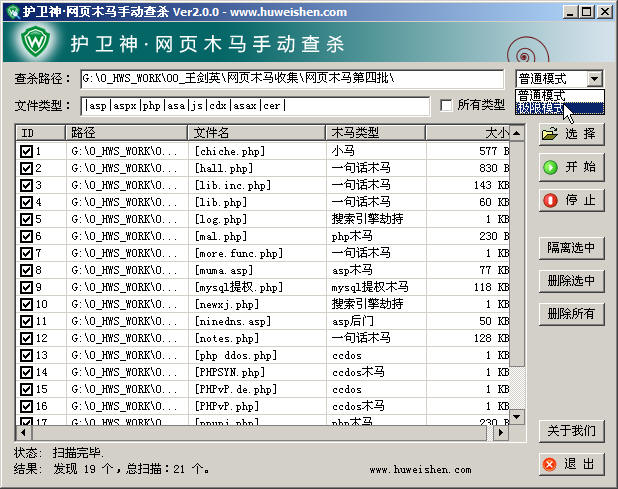Click the green start icon beside 开始
The width and height of the screenshot is (618, 489).
pyautogui.click(x=550, y=167)
